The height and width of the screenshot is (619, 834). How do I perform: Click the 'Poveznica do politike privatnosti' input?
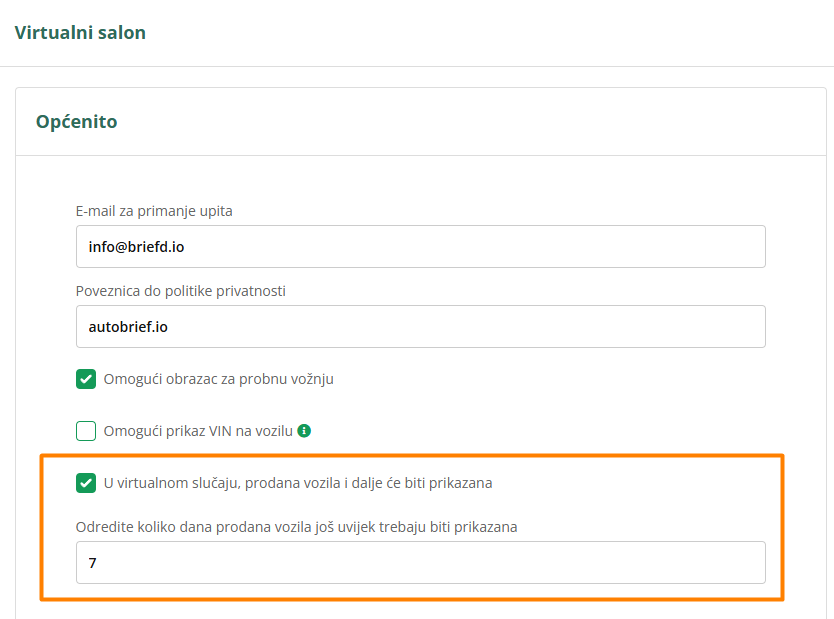420,326
